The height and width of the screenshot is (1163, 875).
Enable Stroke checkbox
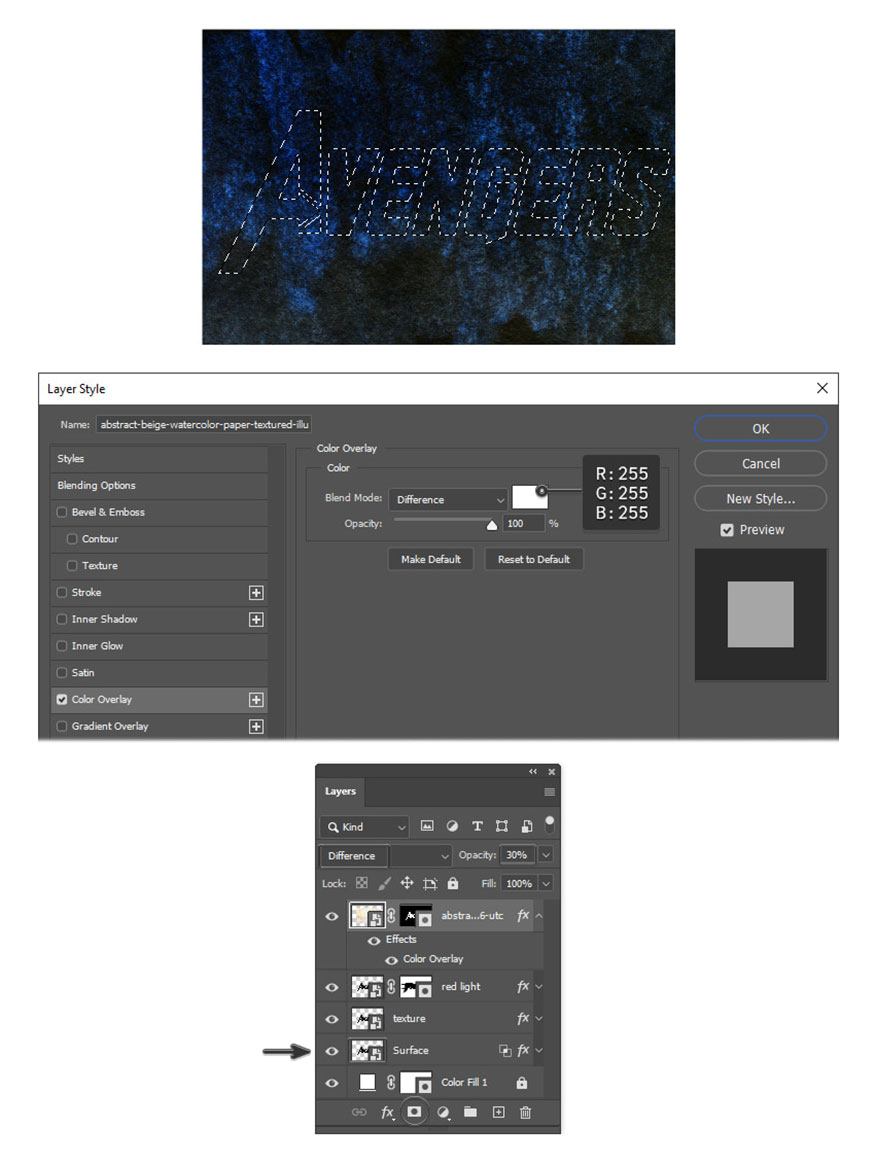62,592
